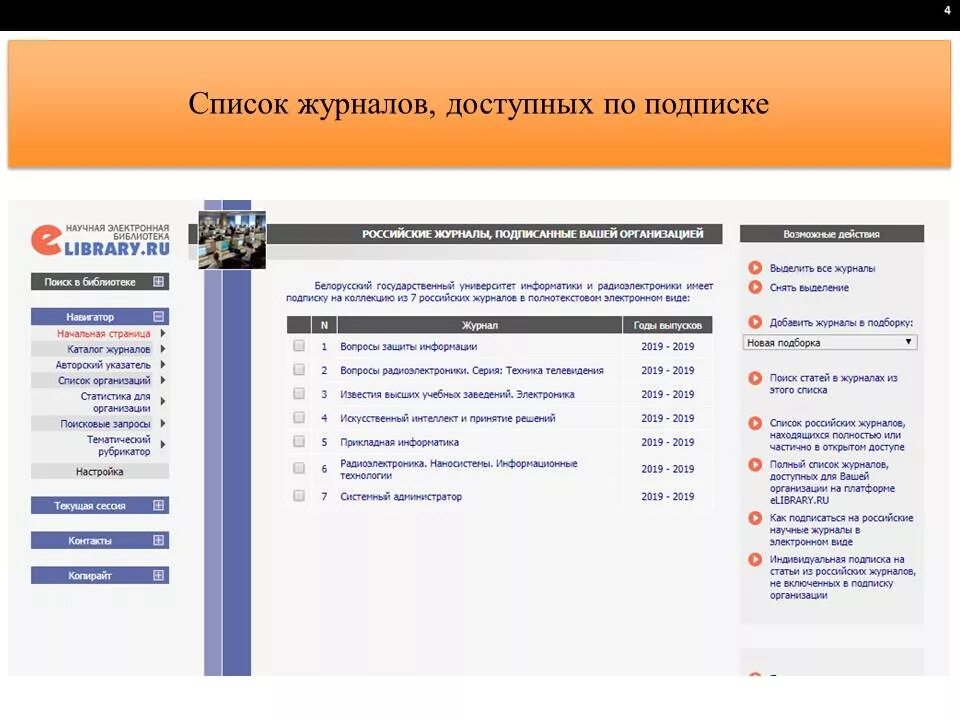Click the orange icon beside 'Поиск статей в журналах'
960x720 pixels.
[x=755, y=378]
